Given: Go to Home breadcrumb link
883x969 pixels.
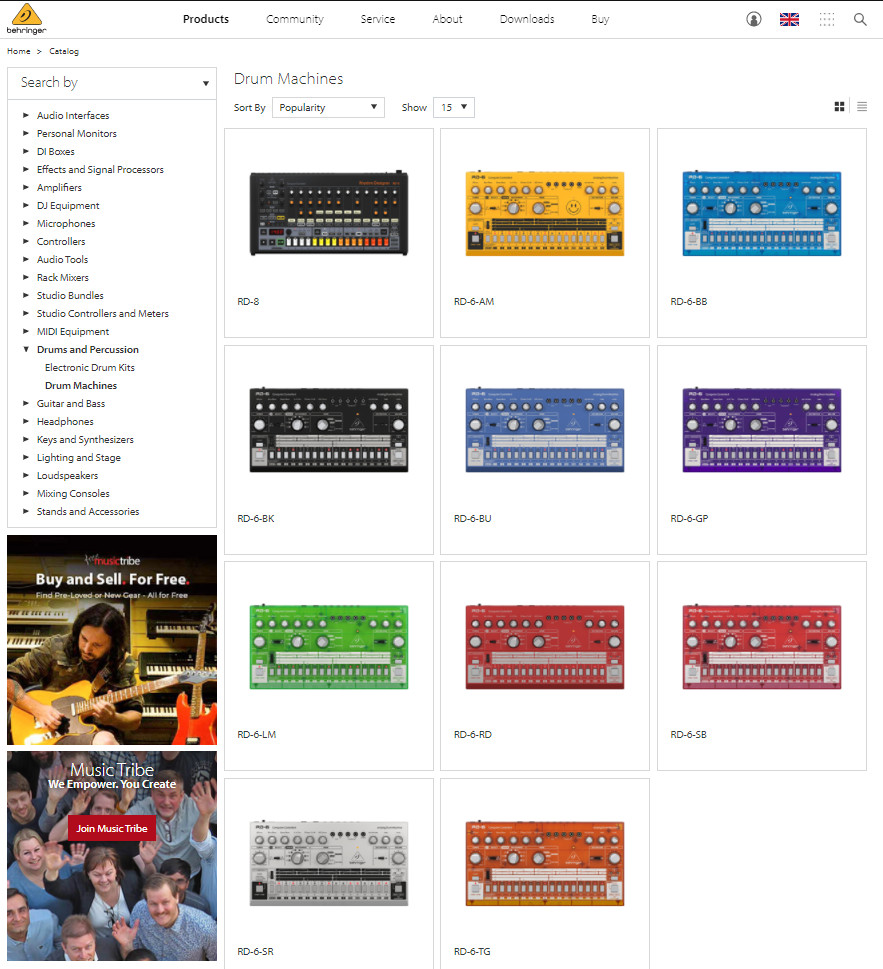Looking at the screenshot, I should pos(18,51).
